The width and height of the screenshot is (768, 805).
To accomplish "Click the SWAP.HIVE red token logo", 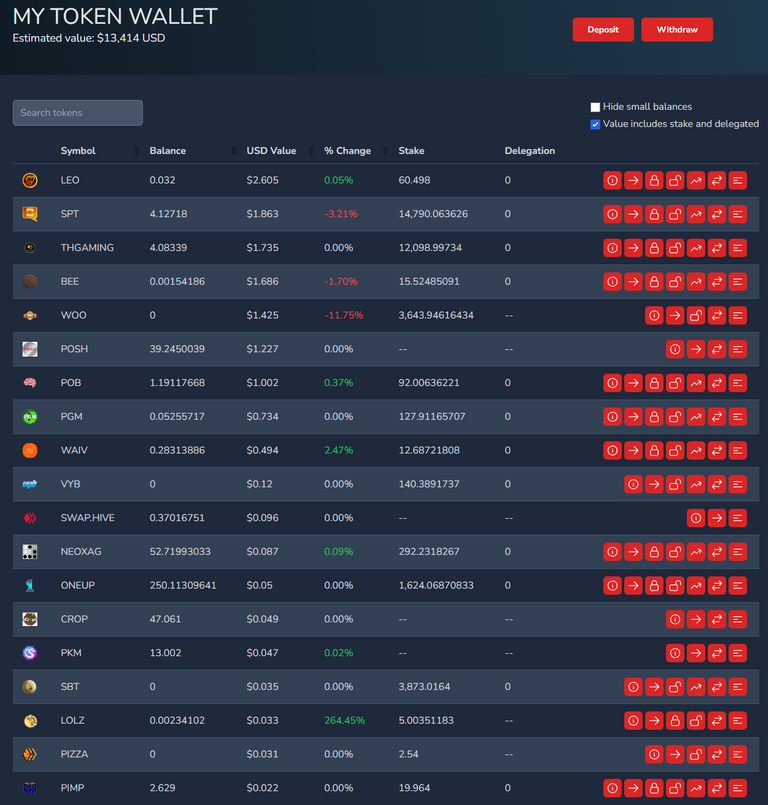I will 30,518.
